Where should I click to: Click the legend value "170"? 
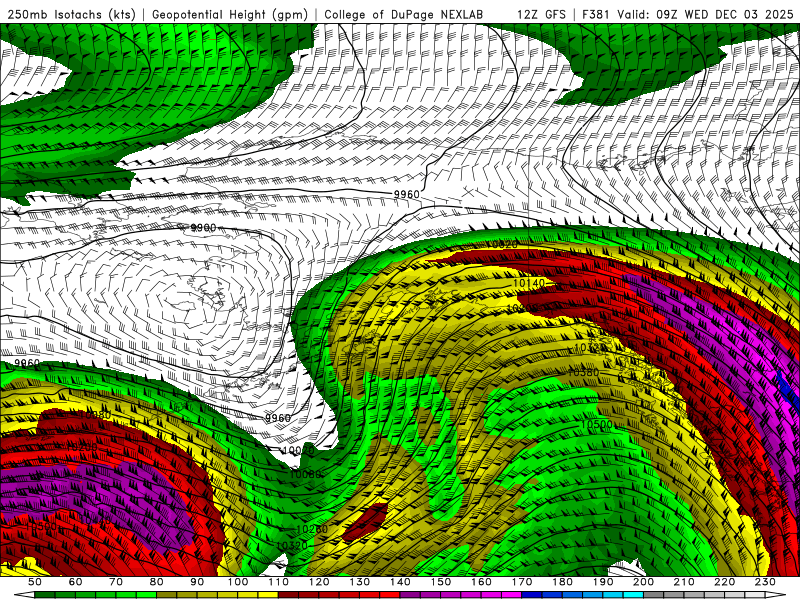(522, 582)
